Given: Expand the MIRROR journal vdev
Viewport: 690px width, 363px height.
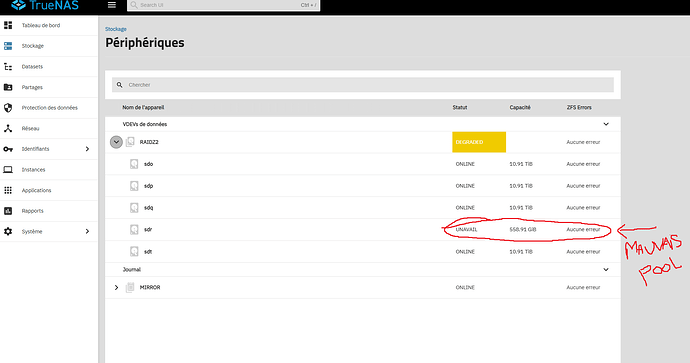Looking at the screenshot, I should (x=116, y=287).
